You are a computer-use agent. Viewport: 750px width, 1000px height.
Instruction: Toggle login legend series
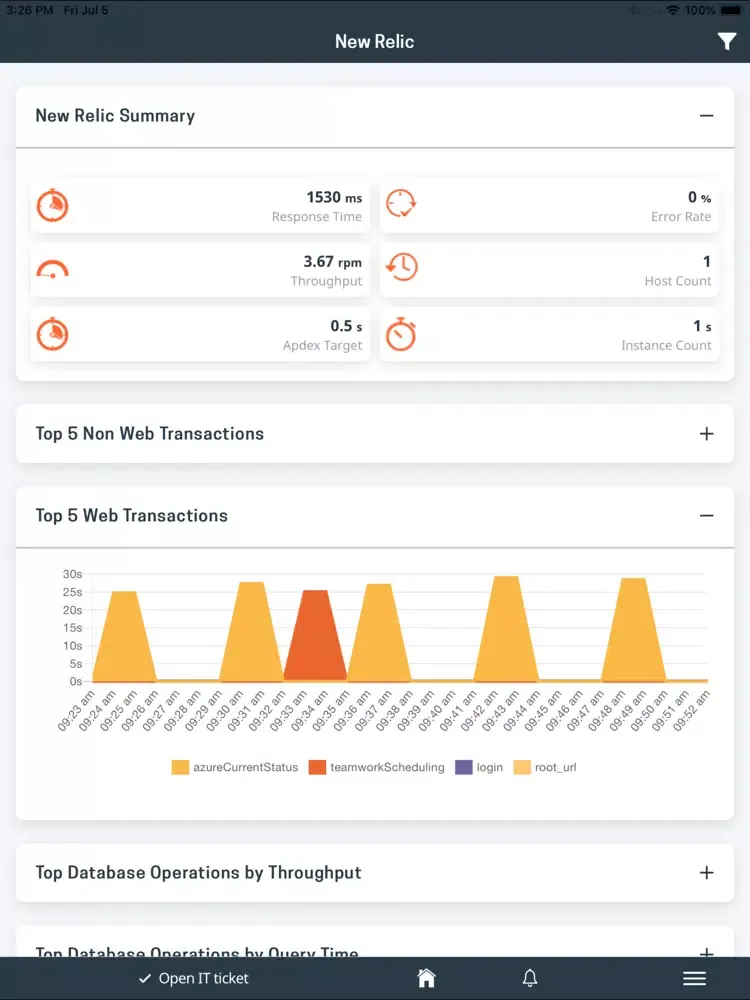pos(479,767)
